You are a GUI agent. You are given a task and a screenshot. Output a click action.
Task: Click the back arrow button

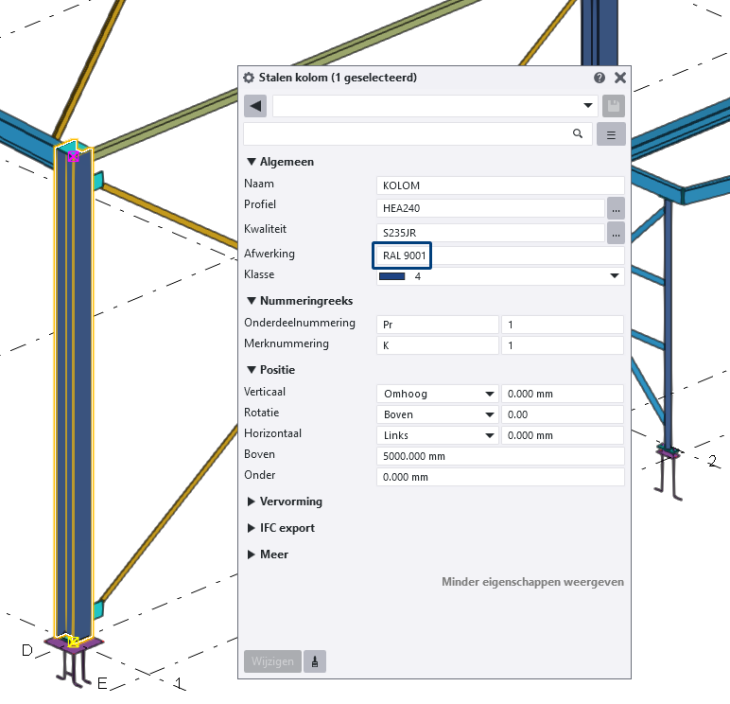[255, 106]
